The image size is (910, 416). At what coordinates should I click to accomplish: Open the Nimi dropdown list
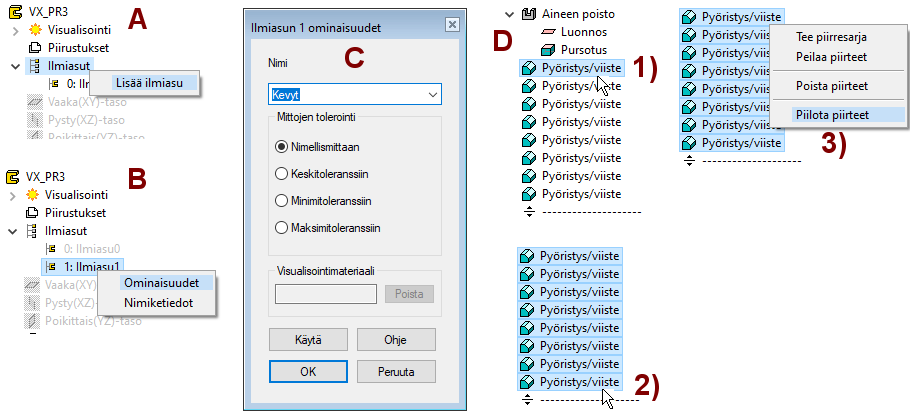point(433,95)
